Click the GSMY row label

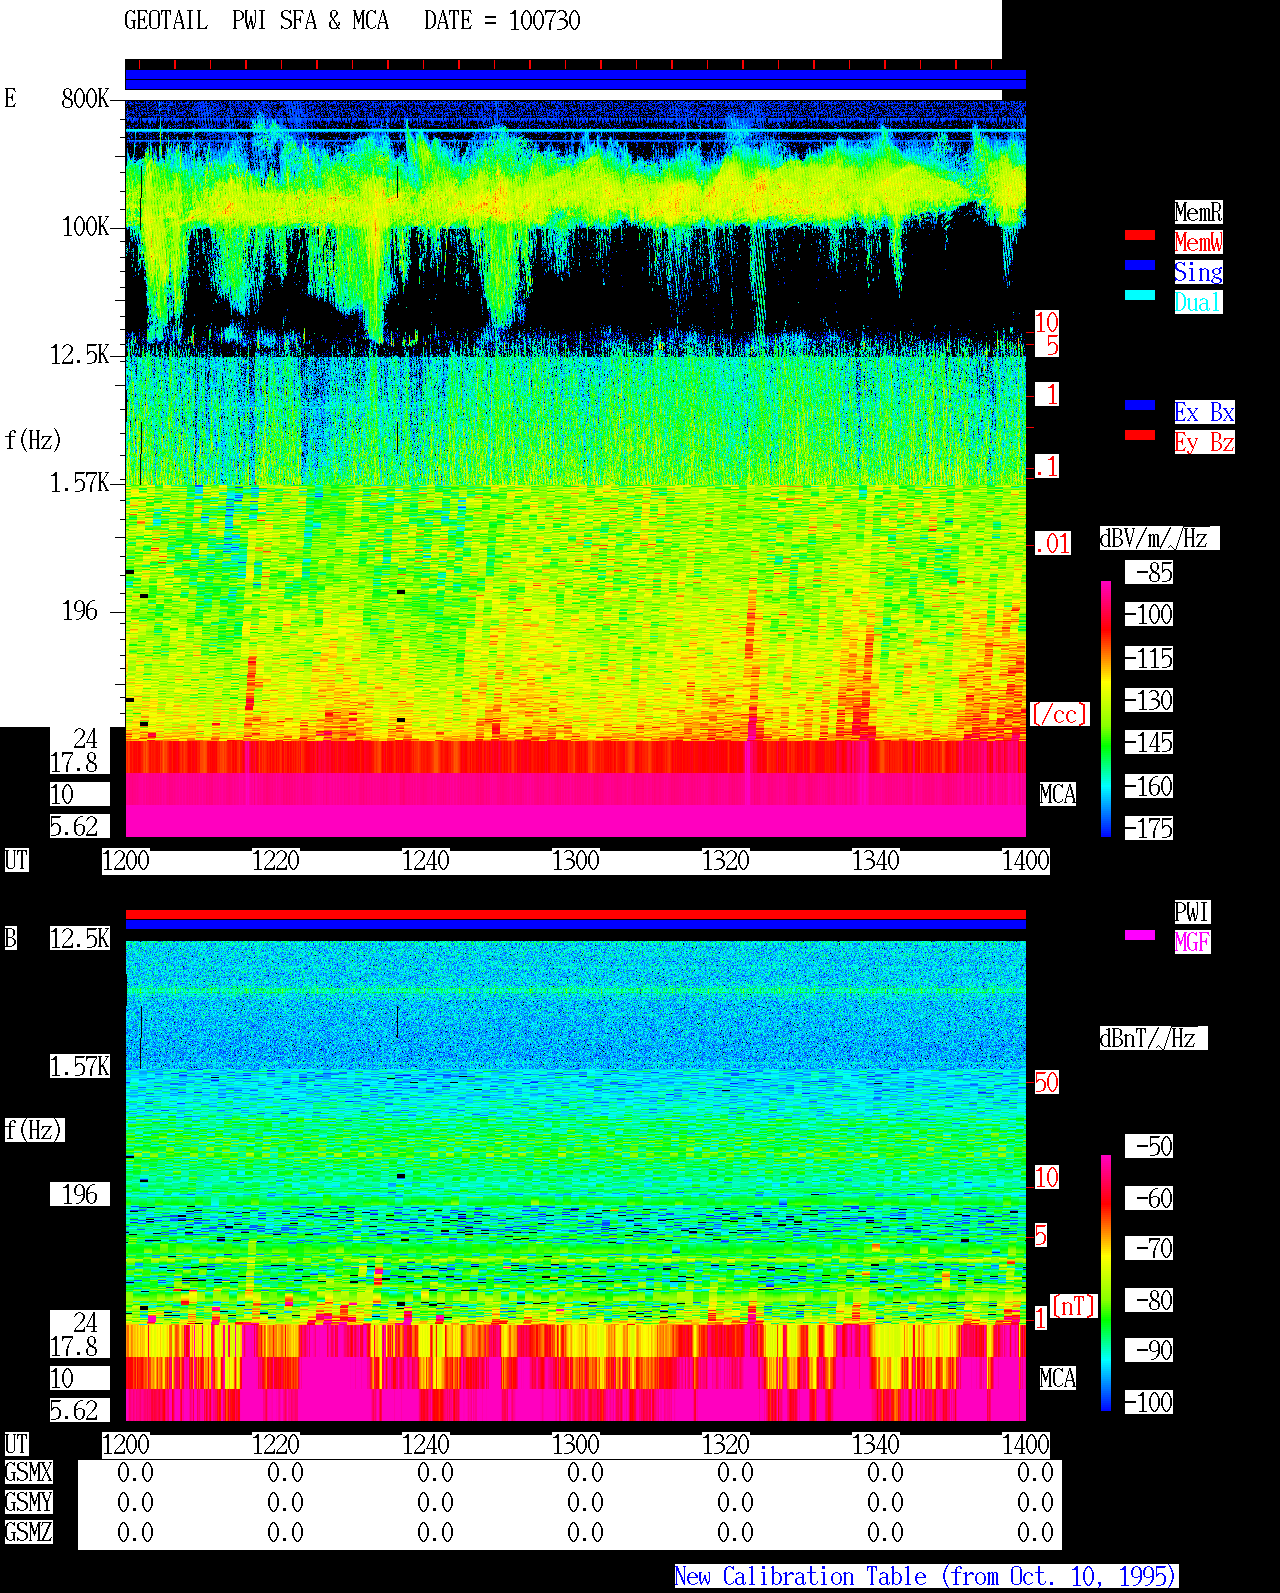point(28,1502)
